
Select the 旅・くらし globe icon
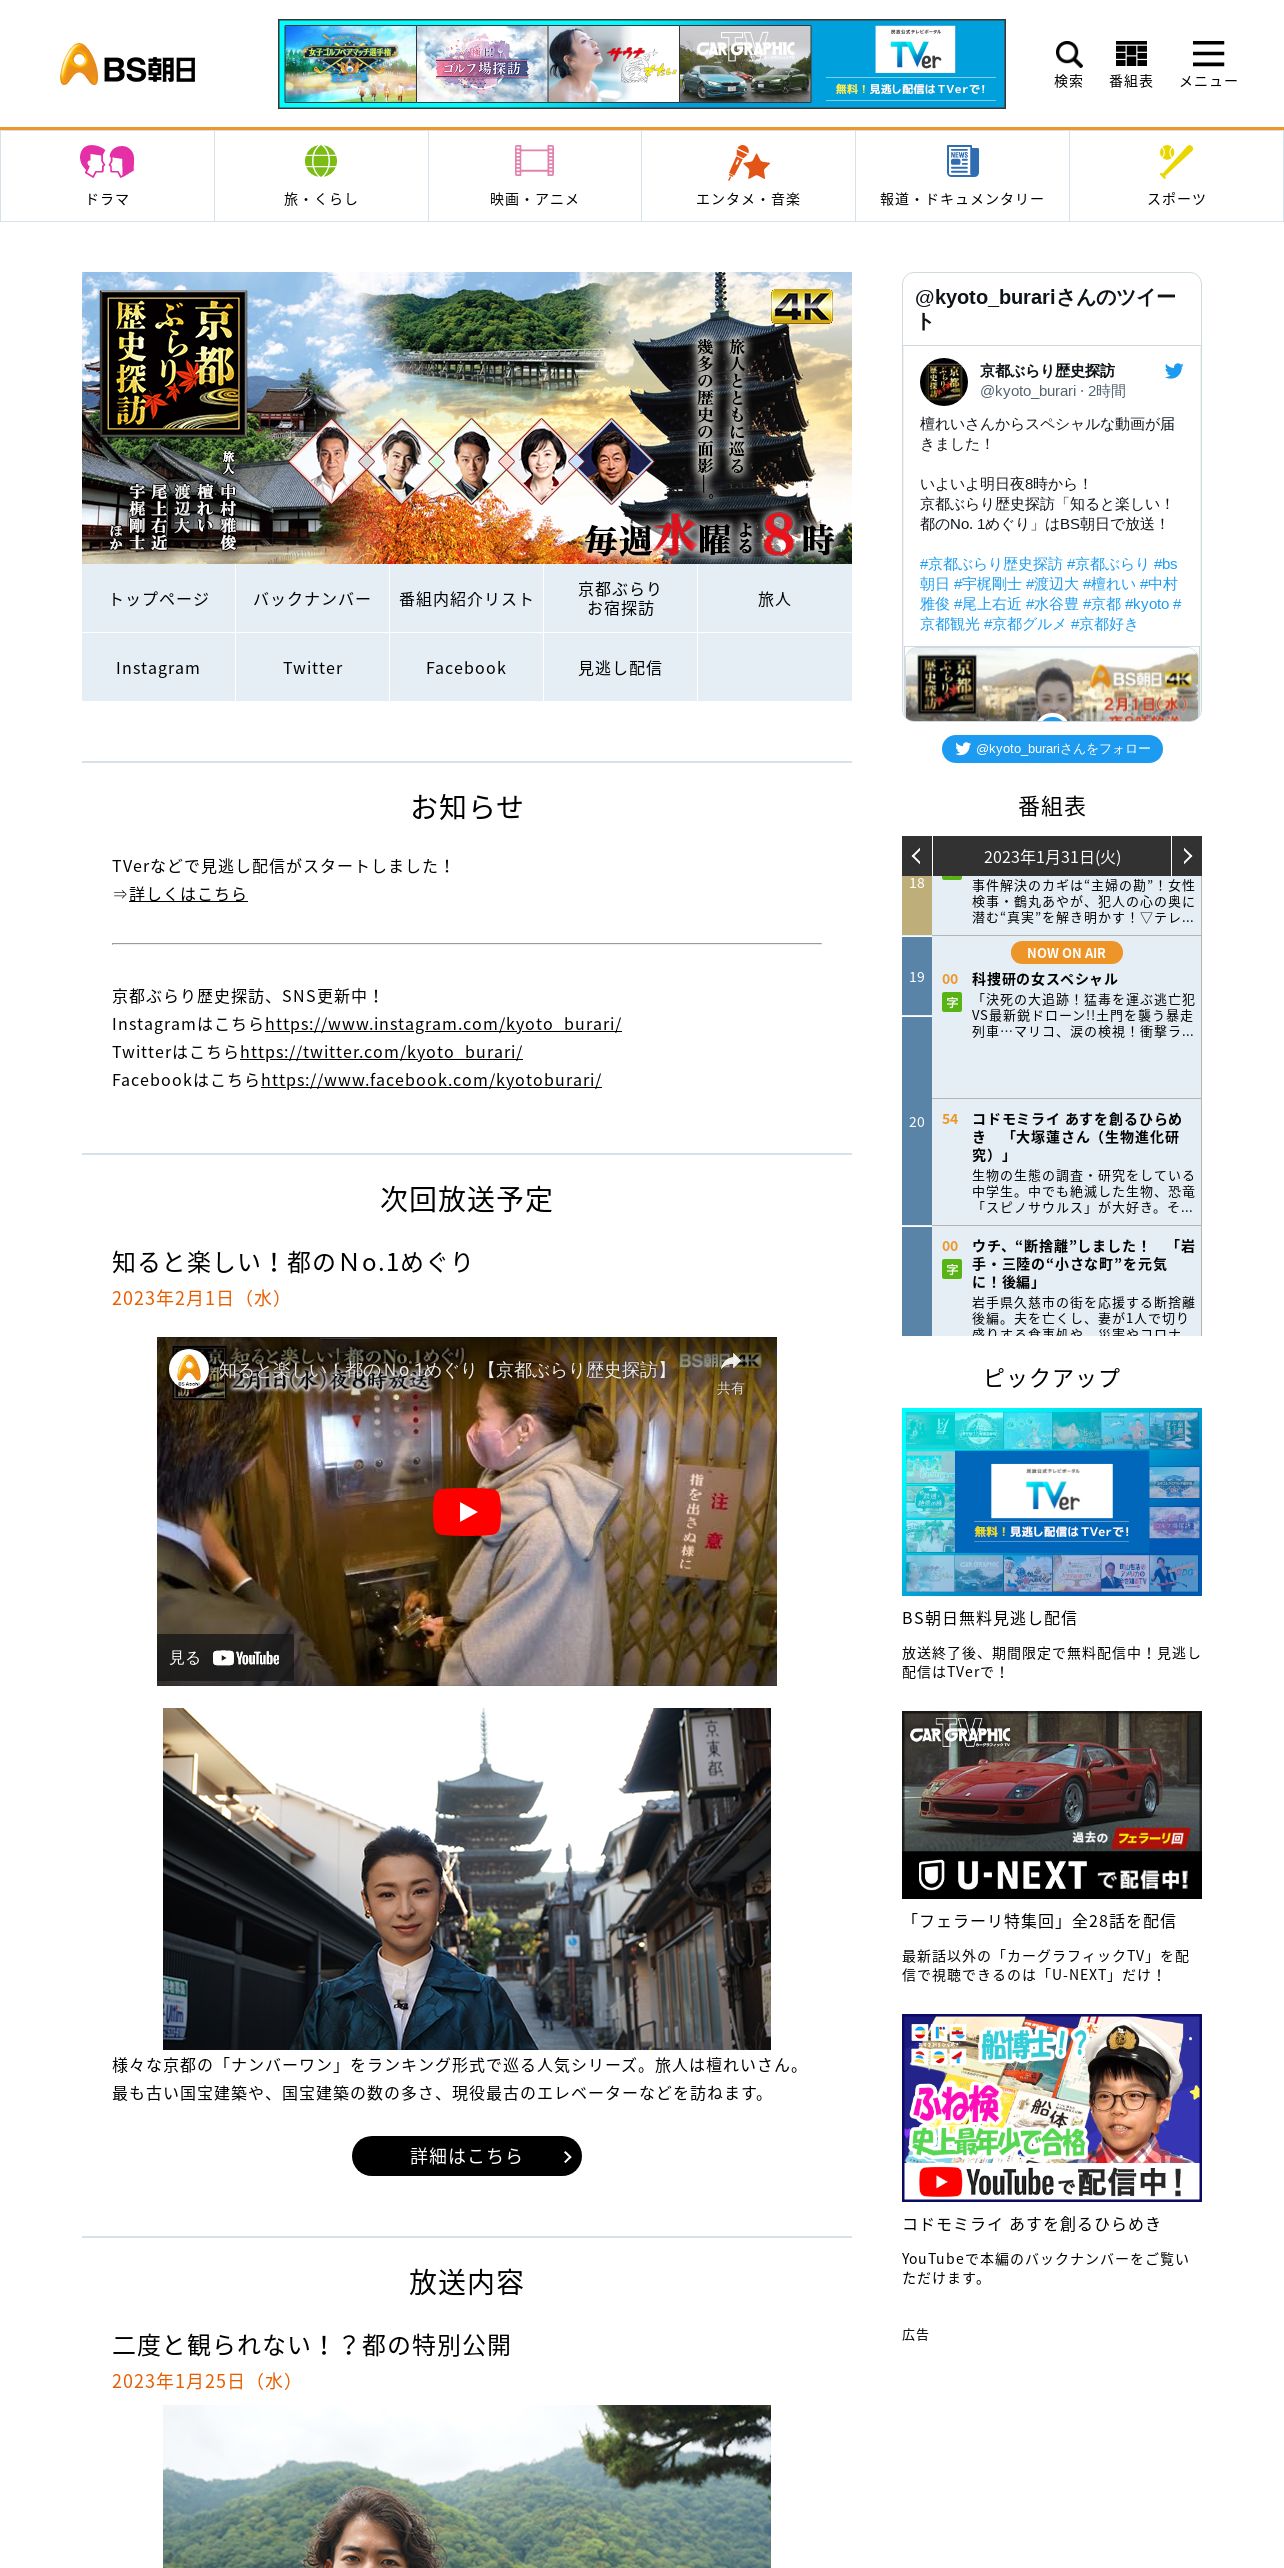point(321,161)
